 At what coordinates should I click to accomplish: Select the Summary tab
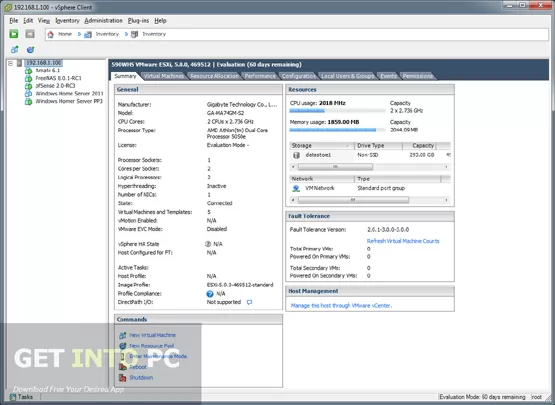click(125, 76)
